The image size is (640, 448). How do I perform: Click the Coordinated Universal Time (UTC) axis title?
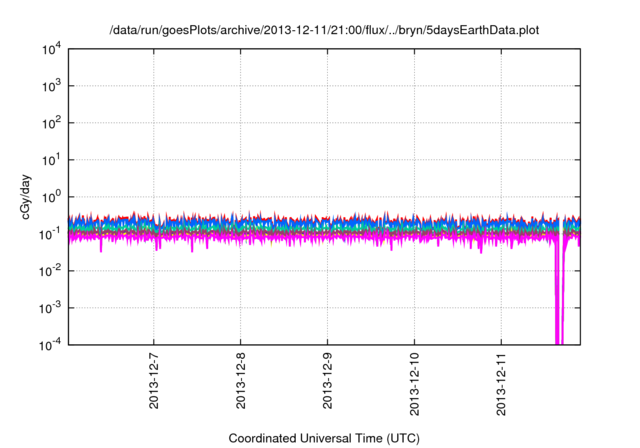[x=324, y=439]
